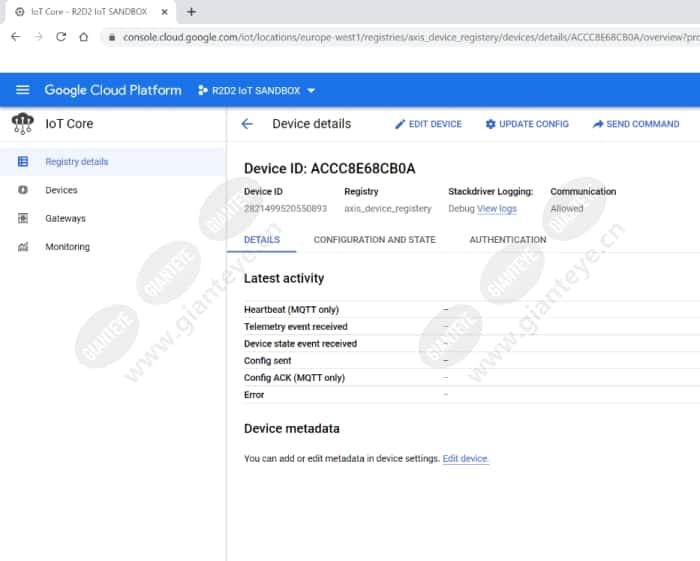Click the arrow icon for Send Command
The width and height of the screenshot is (700, 561).
click(598, 124)
